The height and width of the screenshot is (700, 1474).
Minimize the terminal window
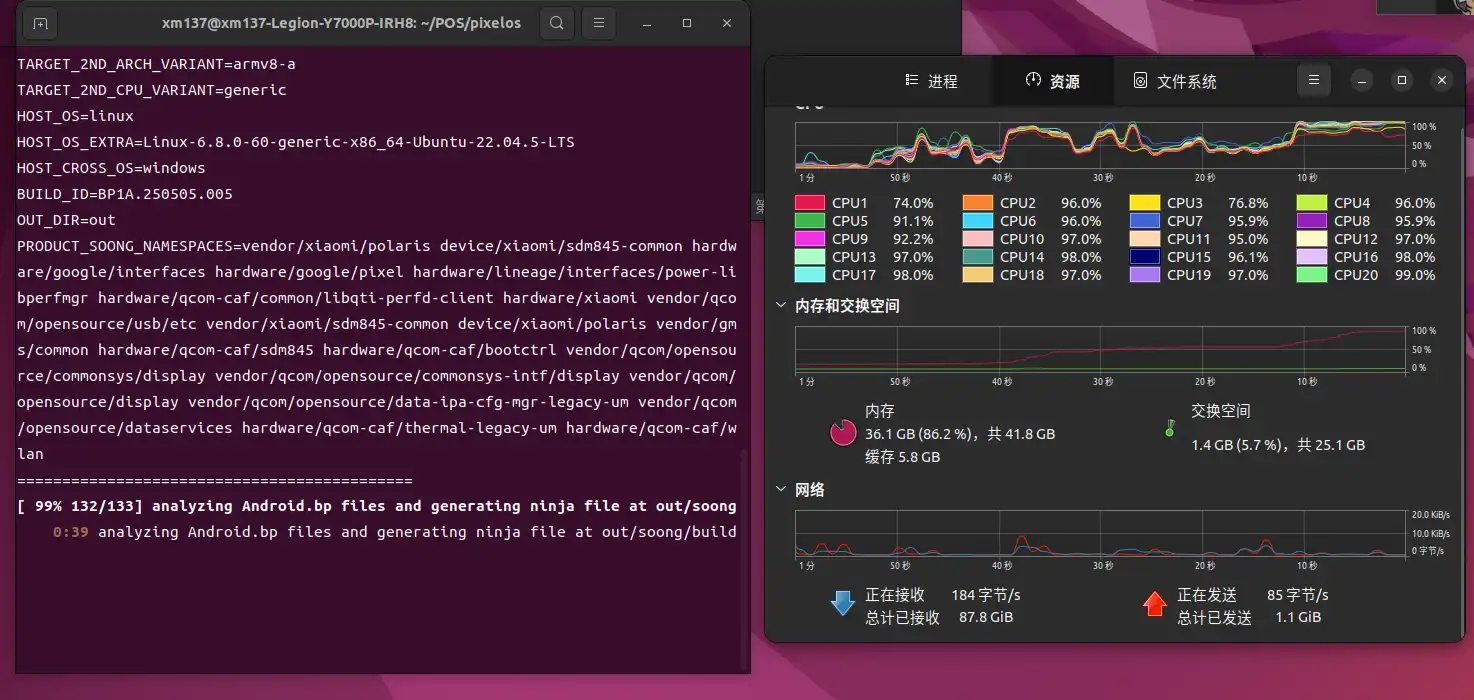tap(648, 23)
